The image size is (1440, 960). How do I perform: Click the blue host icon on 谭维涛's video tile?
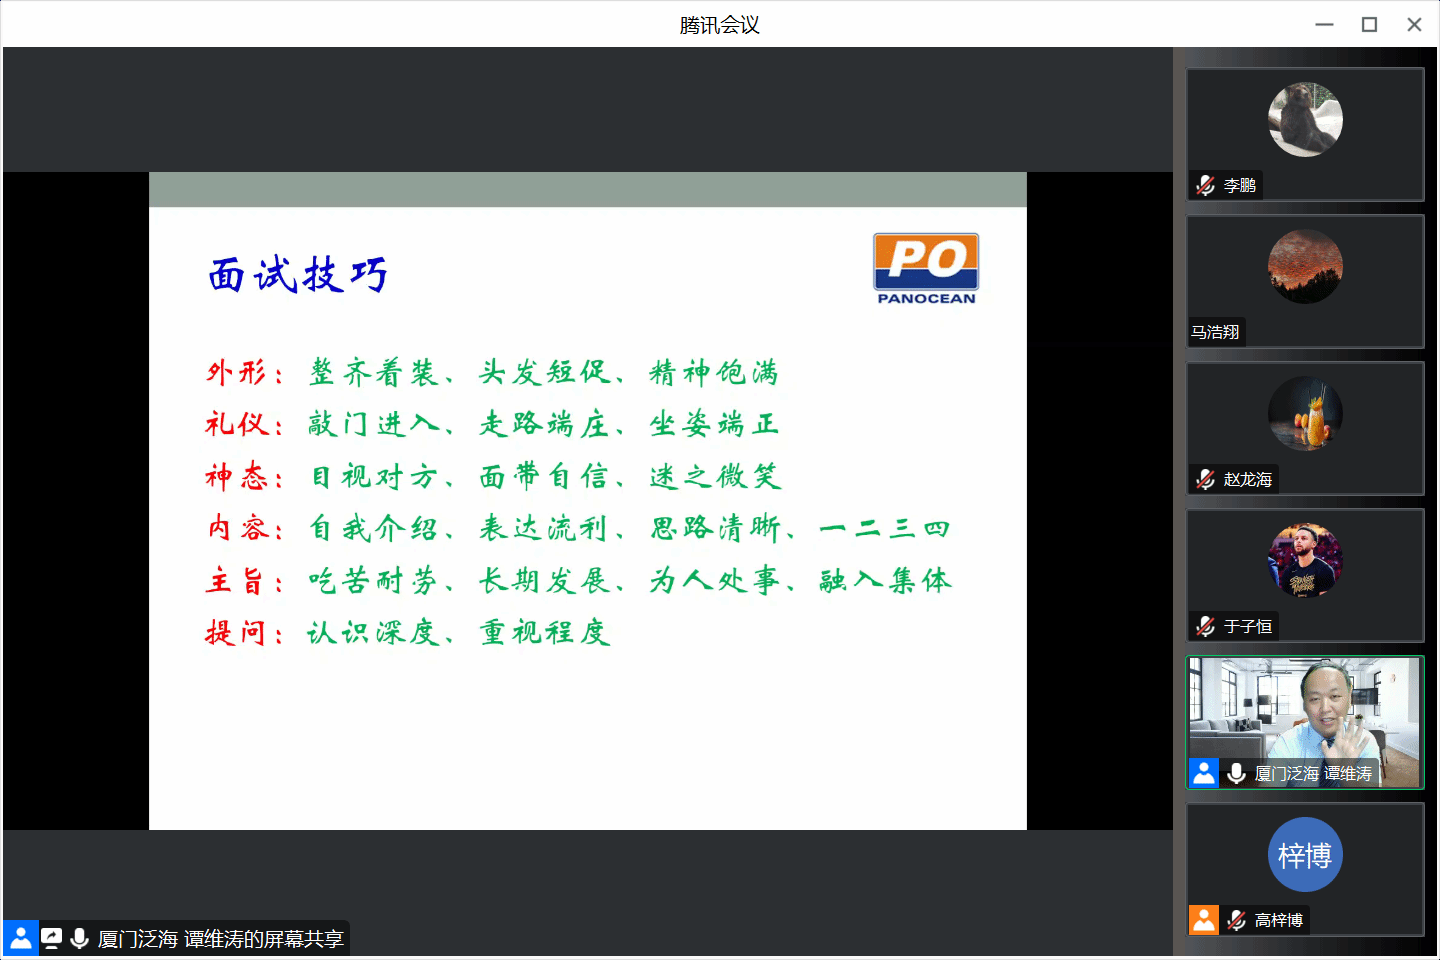pos(1204,773)
